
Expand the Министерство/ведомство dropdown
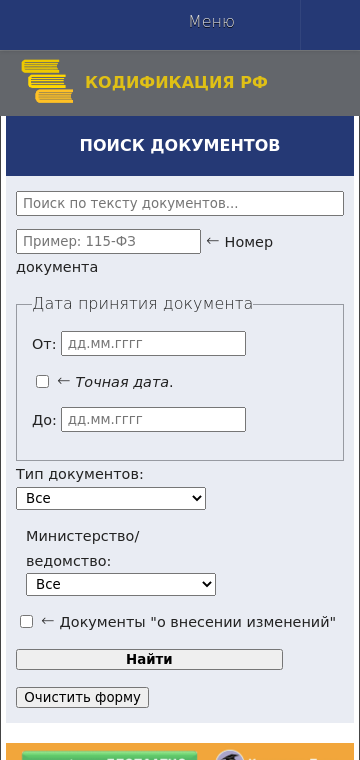tap(121, 585)
